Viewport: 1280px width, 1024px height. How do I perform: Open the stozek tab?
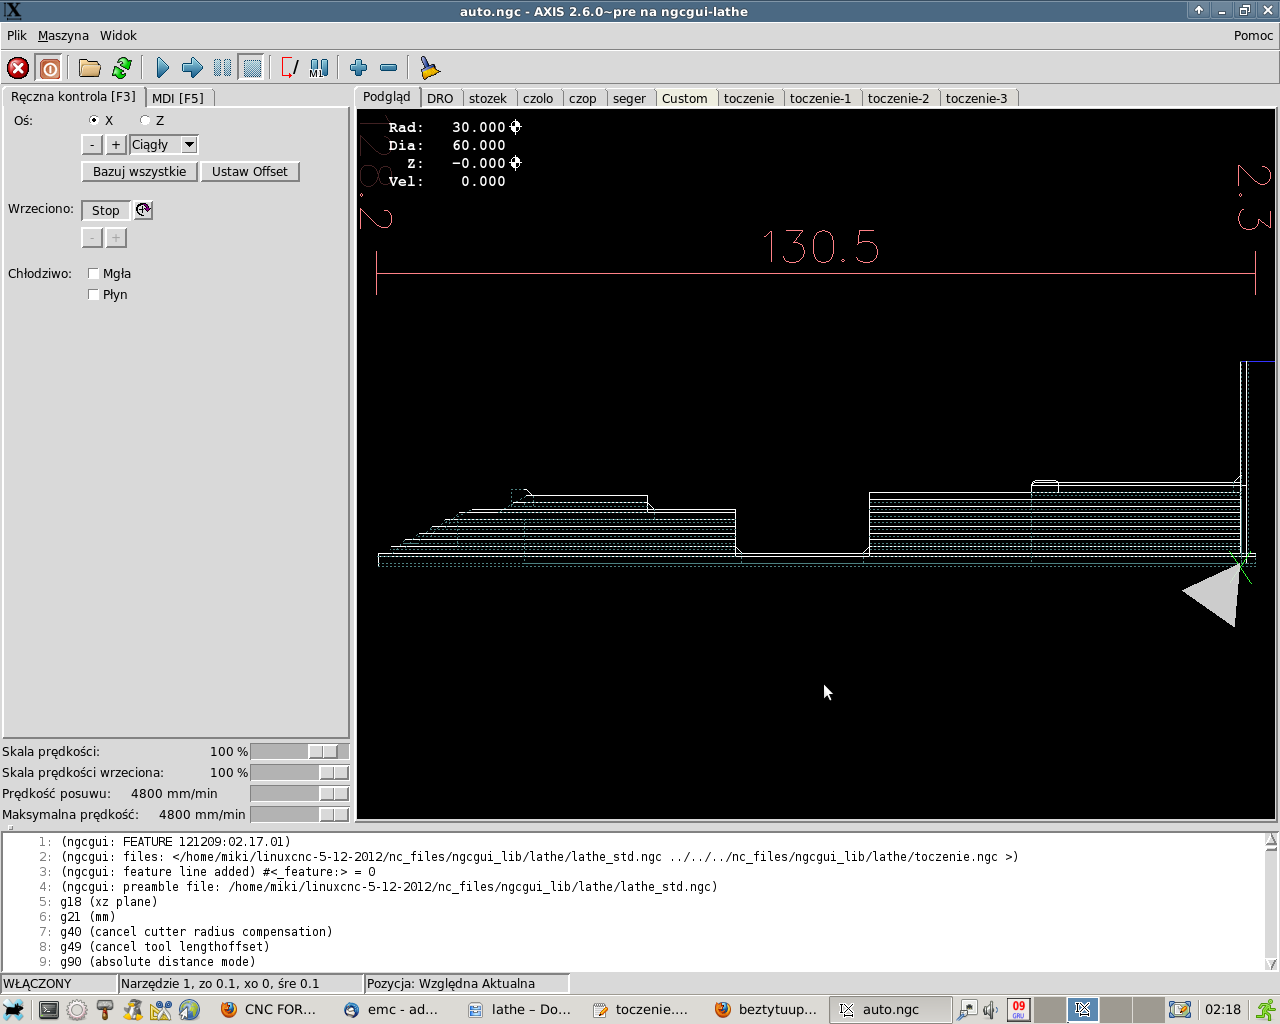click(488, 98)
